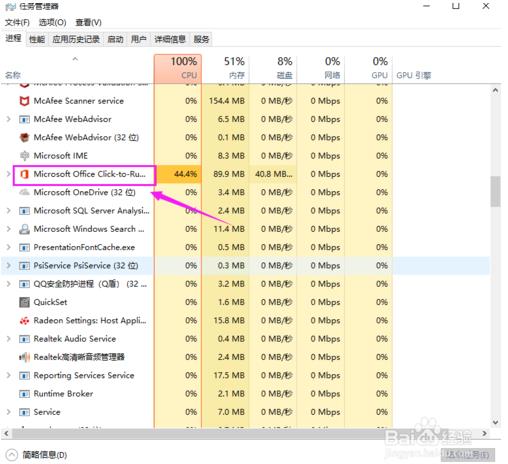
Task: Click the vertical scrollbar up arrow
Action: click(x=495, y=90)
